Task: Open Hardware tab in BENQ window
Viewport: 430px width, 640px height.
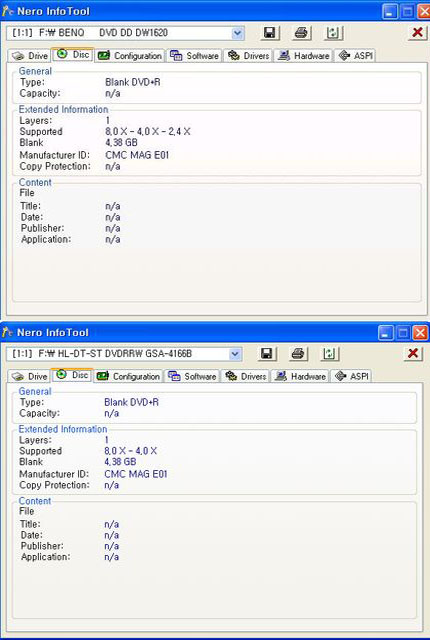Action: coord(304,56)
